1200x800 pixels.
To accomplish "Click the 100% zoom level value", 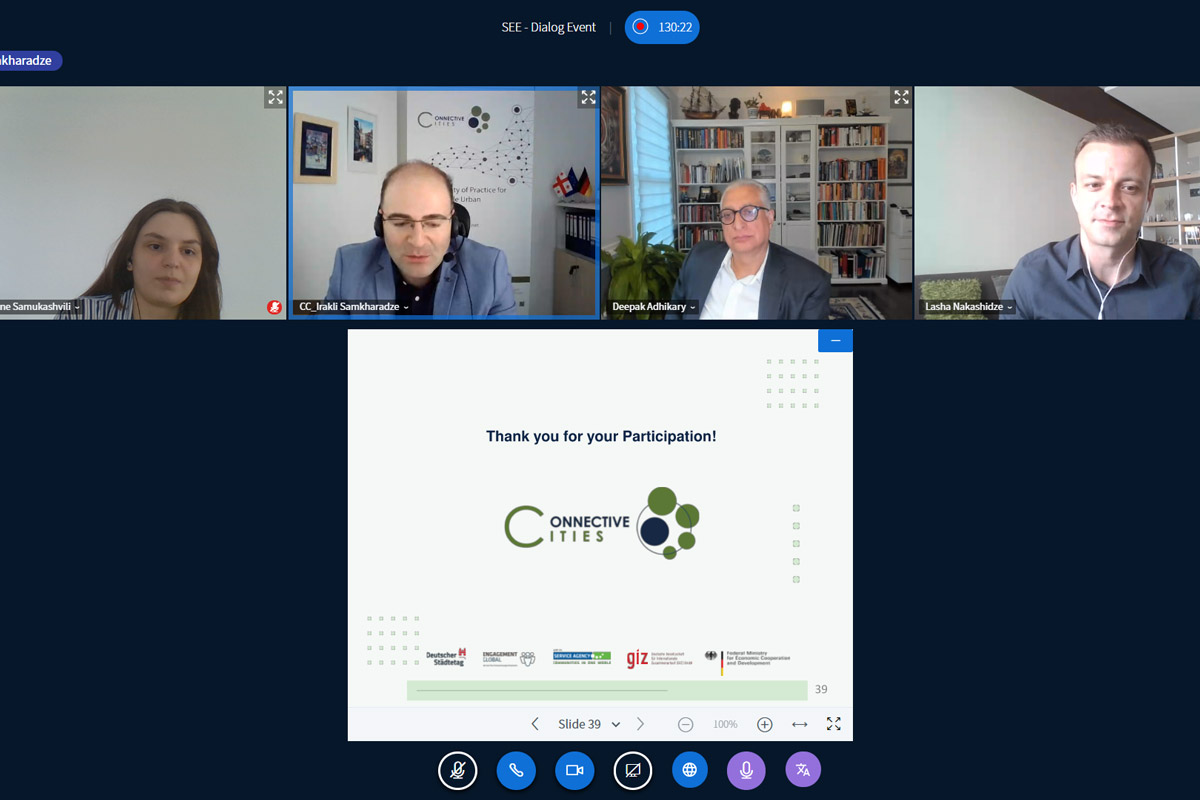I will [725, 724].
